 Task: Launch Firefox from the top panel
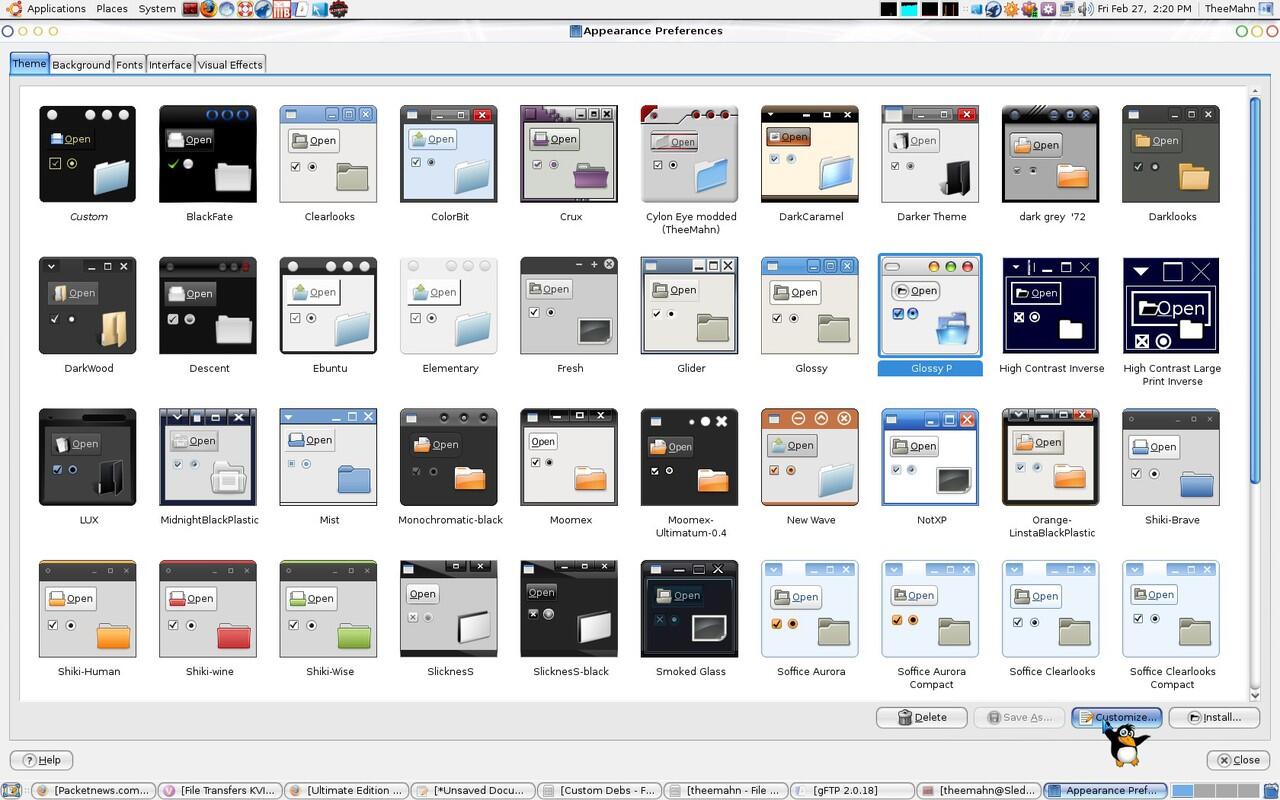pos(208,9)
